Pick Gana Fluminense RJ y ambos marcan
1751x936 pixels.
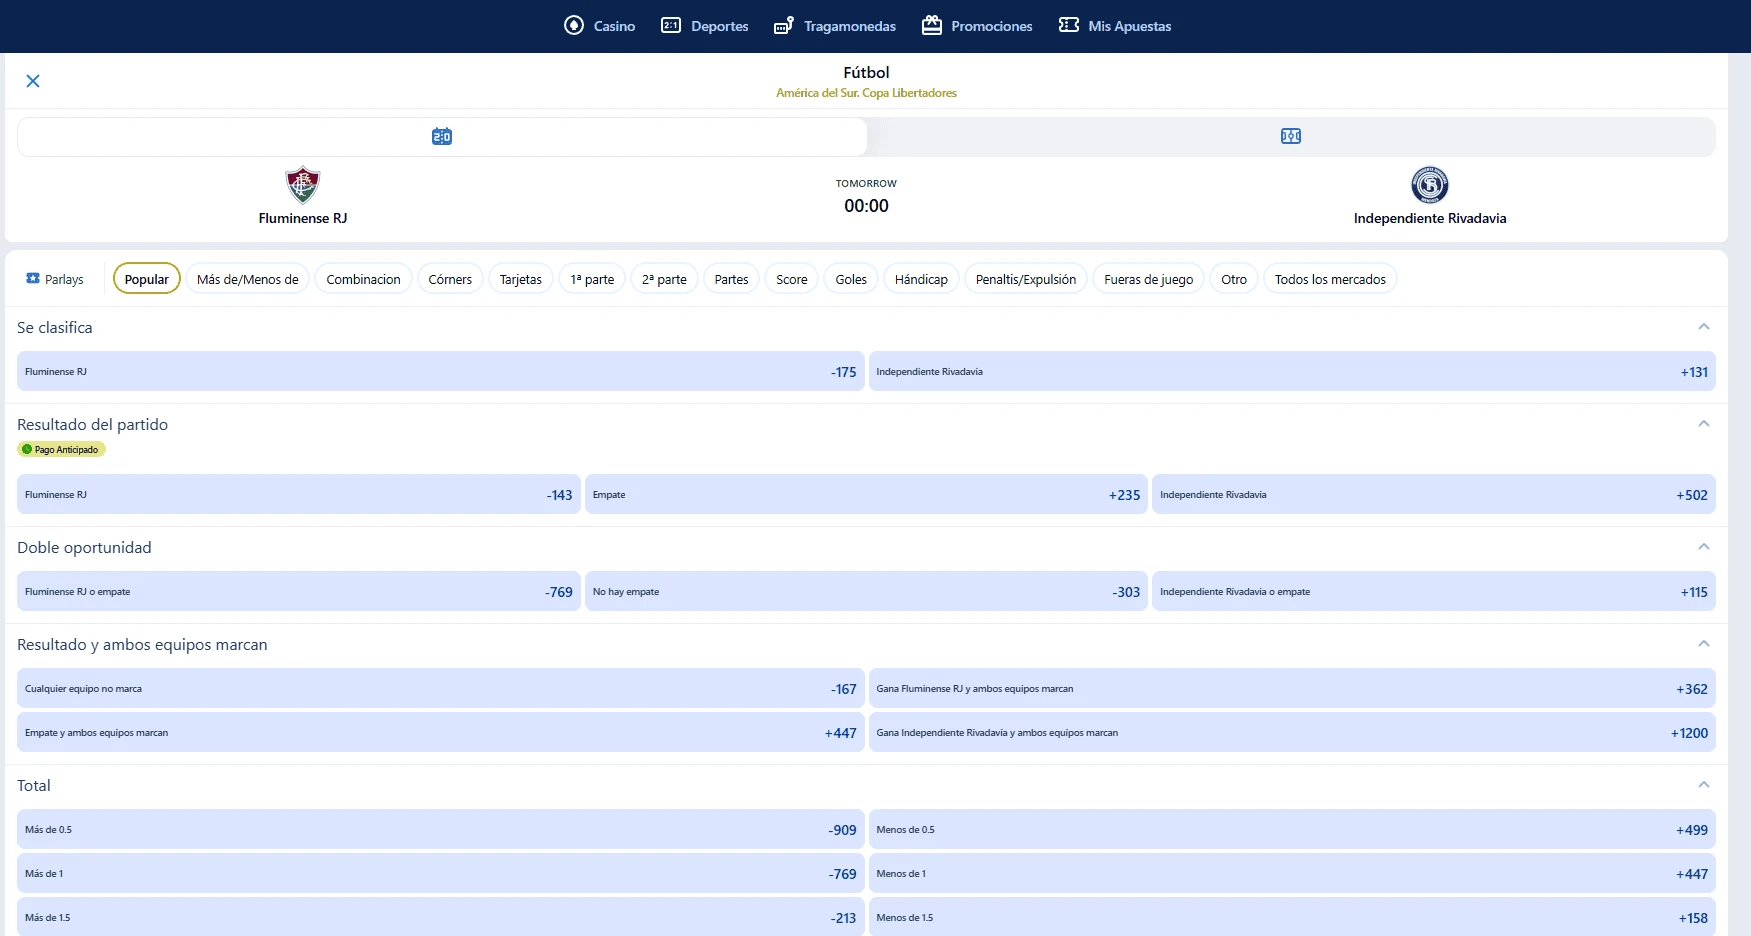1292,688
